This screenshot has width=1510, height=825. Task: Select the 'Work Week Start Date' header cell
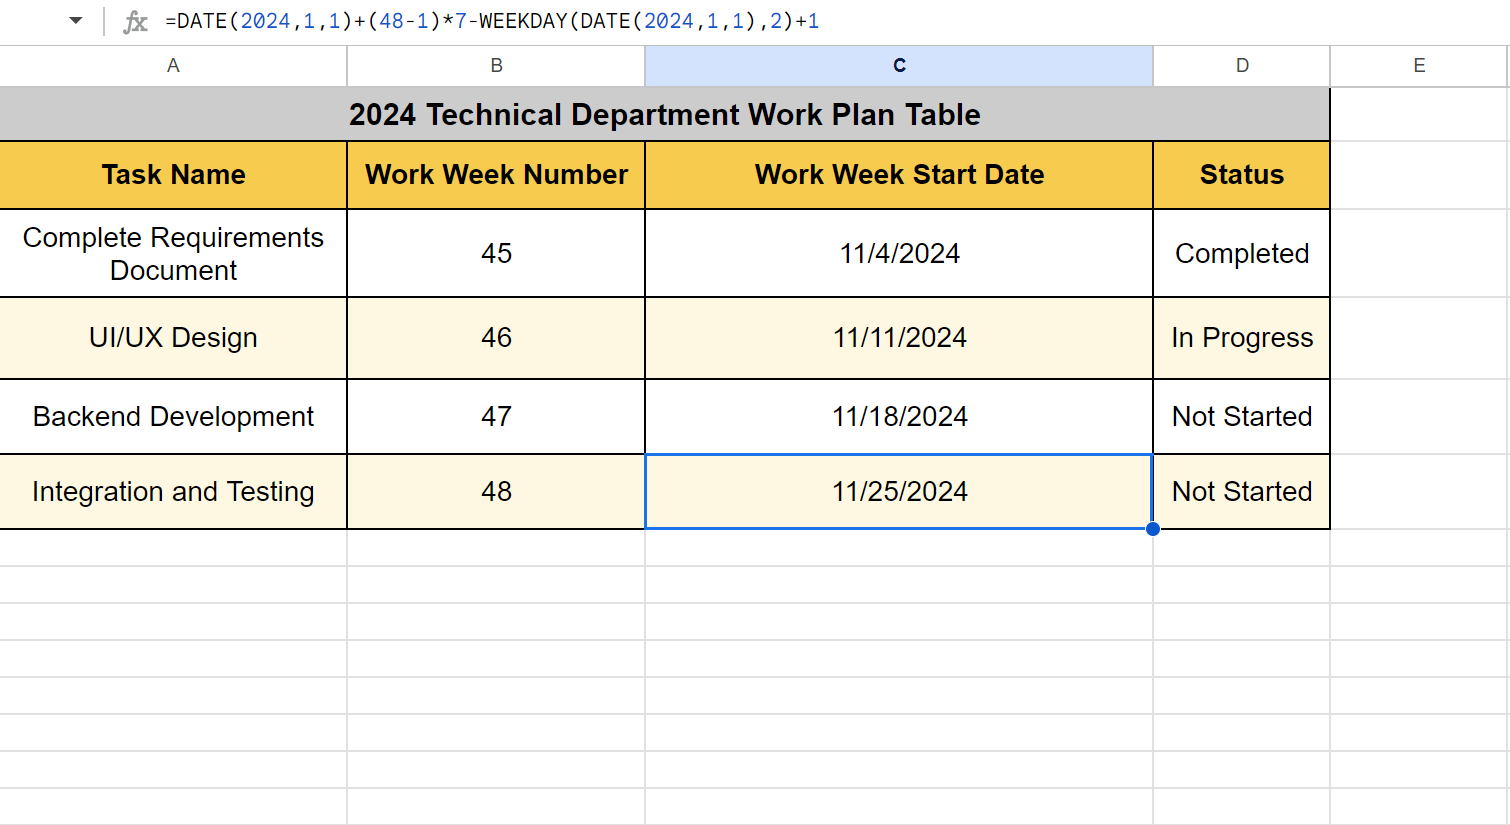click(x=899, y=175)
